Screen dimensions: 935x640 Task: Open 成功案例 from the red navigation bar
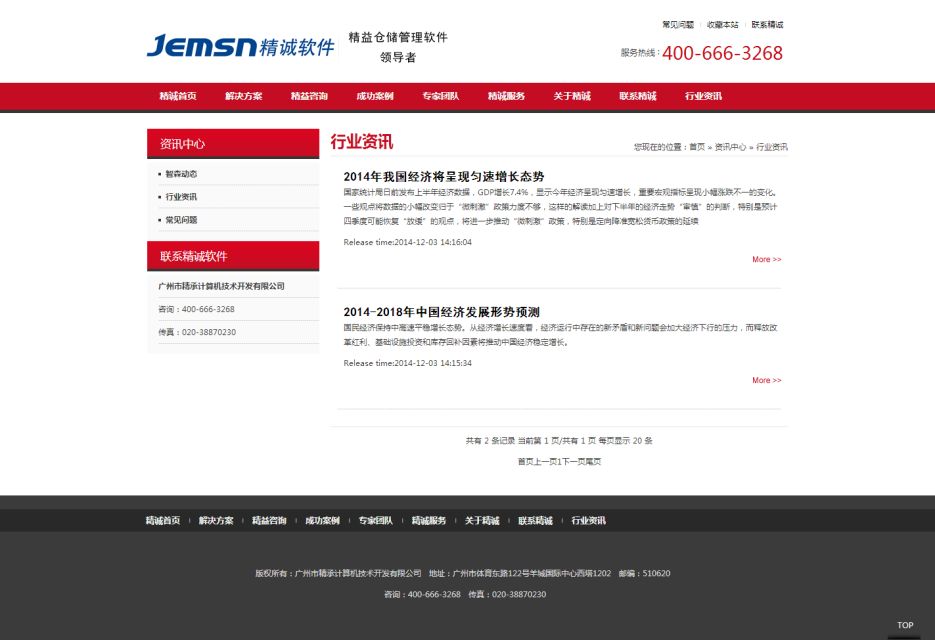375,96
